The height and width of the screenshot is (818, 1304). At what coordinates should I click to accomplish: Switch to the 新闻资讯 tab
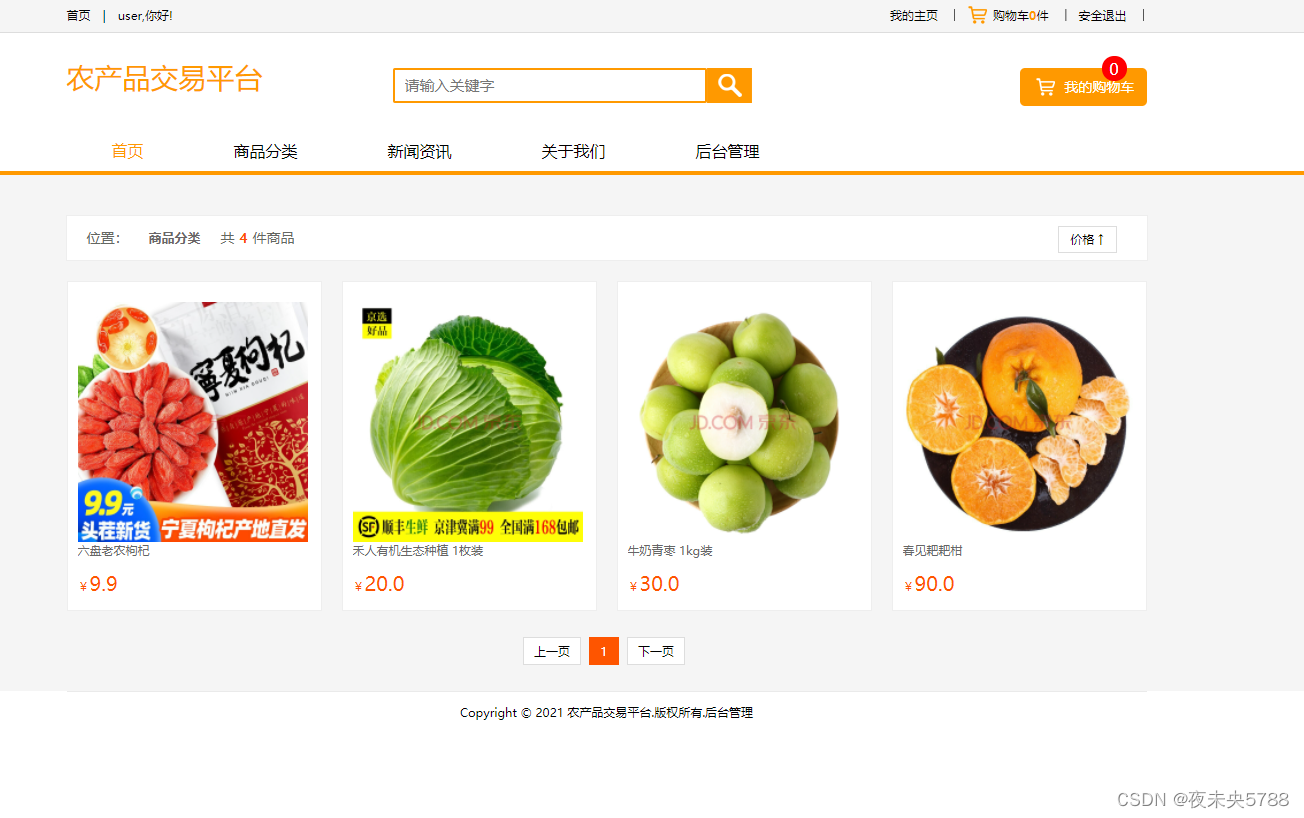coord(419,152)
